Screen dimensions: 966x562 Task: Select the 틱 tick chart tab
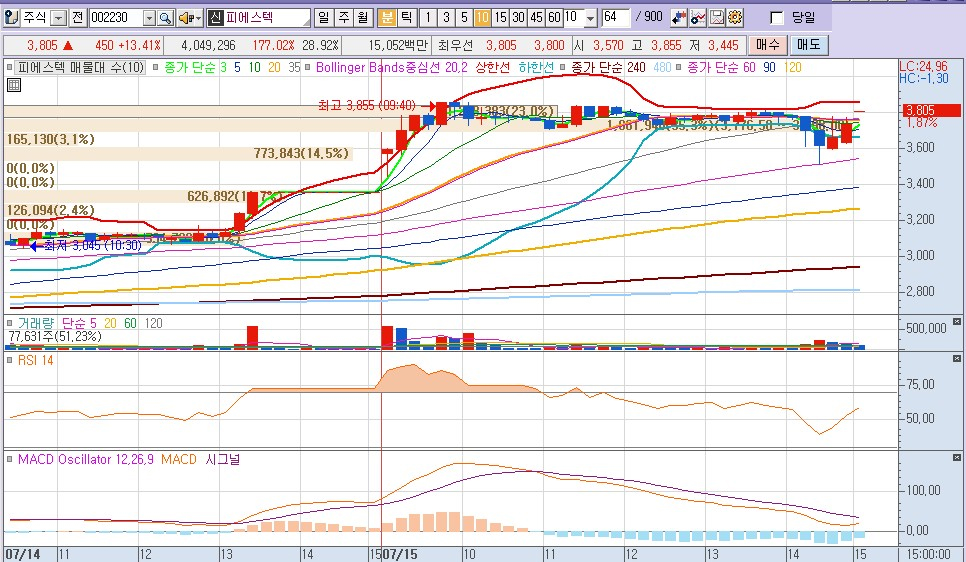click(406, 18)
